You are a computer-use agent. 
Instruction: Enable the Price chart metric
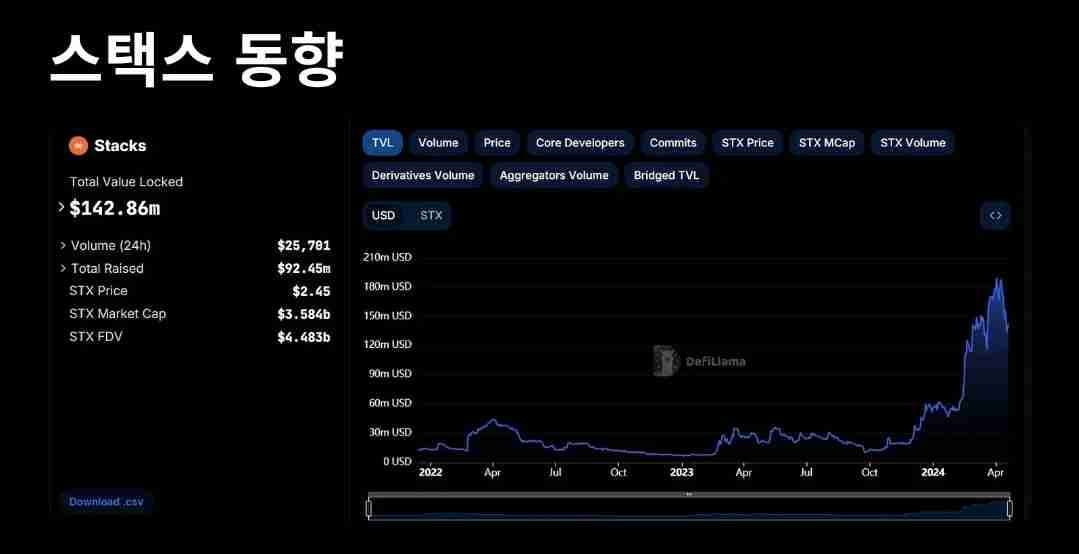(x=497, y=143)
